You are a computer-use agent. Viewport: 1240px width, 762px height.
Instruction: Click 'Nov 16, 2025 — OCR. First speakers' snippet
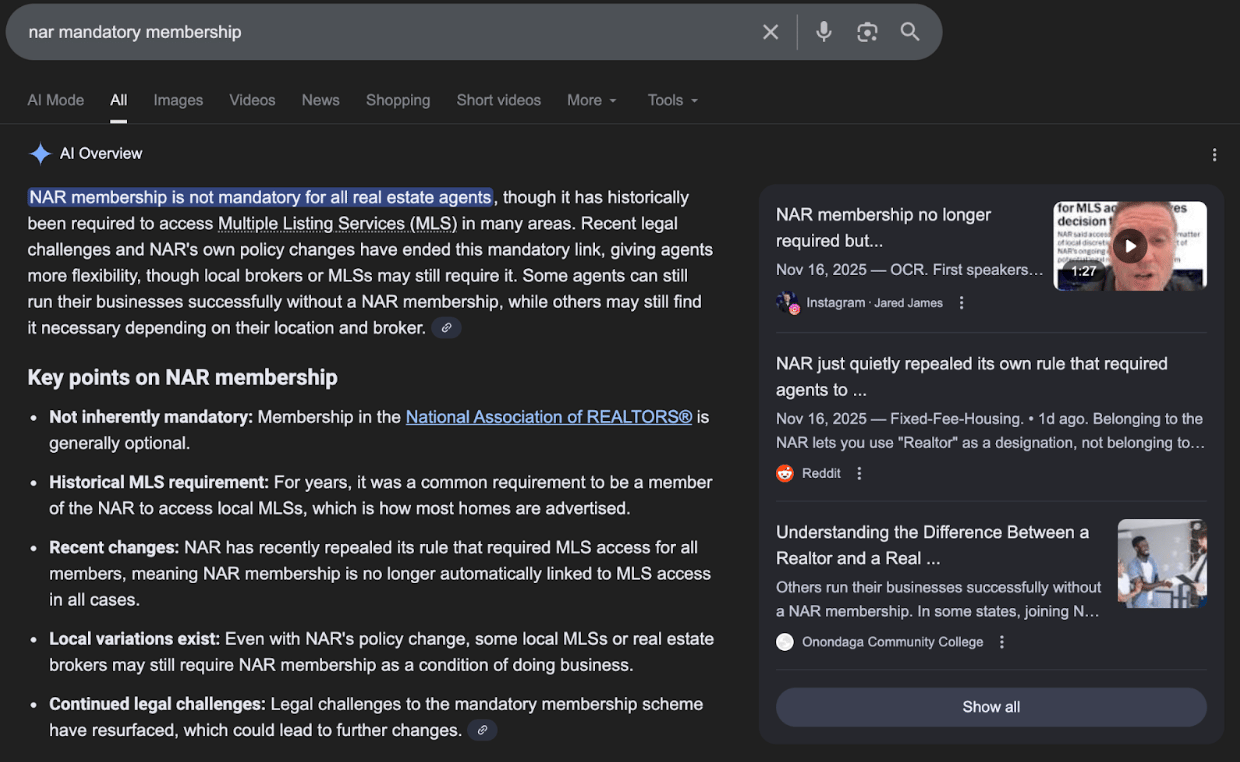click(909, 270)
